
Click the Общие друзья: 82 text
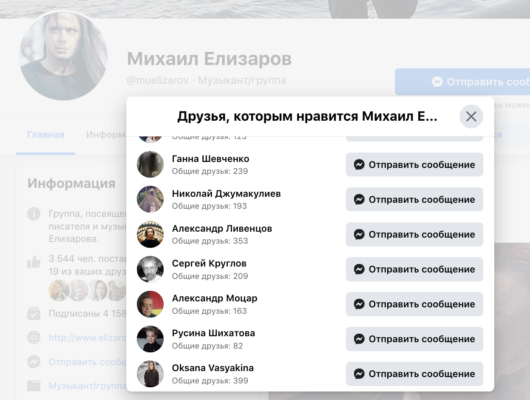pos(207,346)
